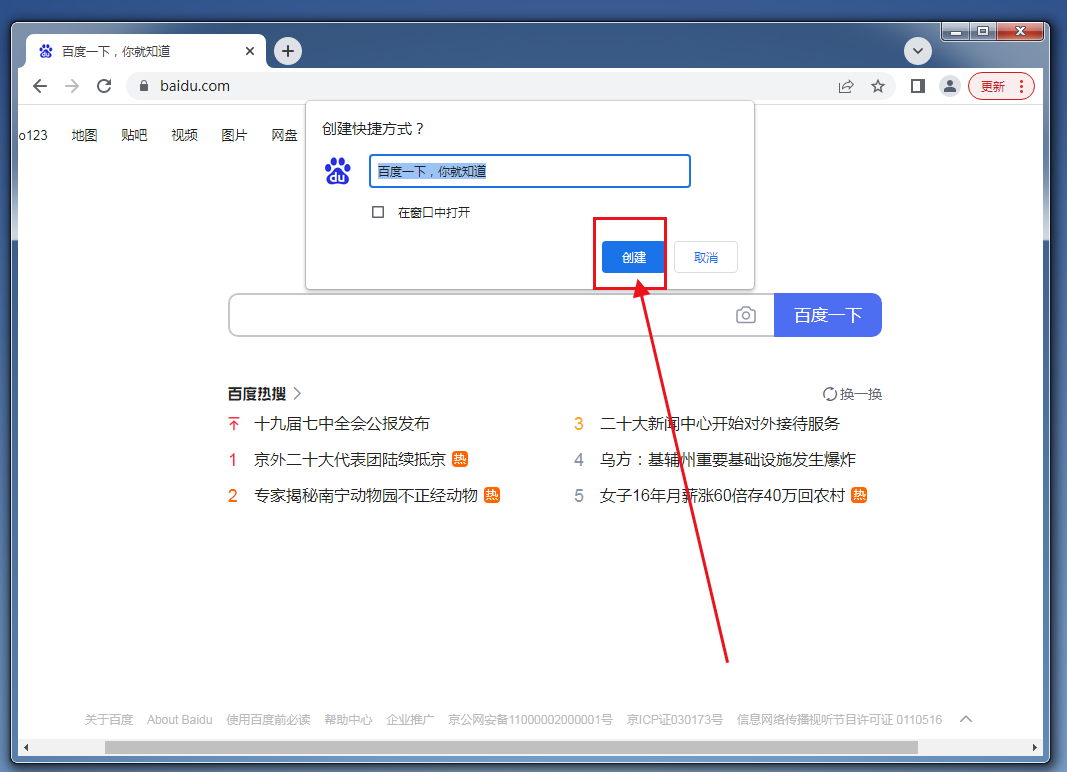Click the scroll-to-top caret in footer
Viewport: 1067px width, 772px height.
point(966,719)
